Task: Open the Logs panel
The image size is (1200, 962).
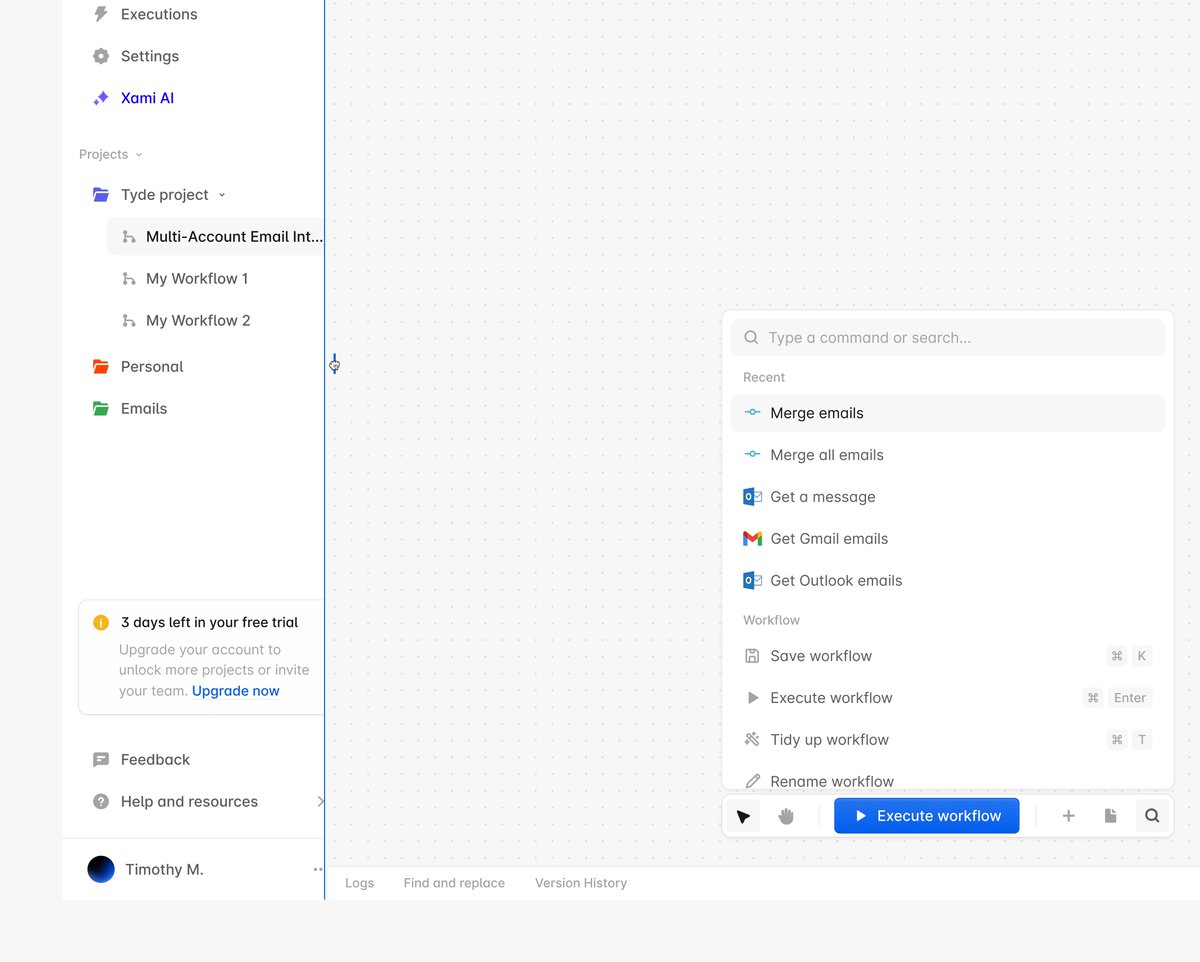Action: [x=360, y=883]
